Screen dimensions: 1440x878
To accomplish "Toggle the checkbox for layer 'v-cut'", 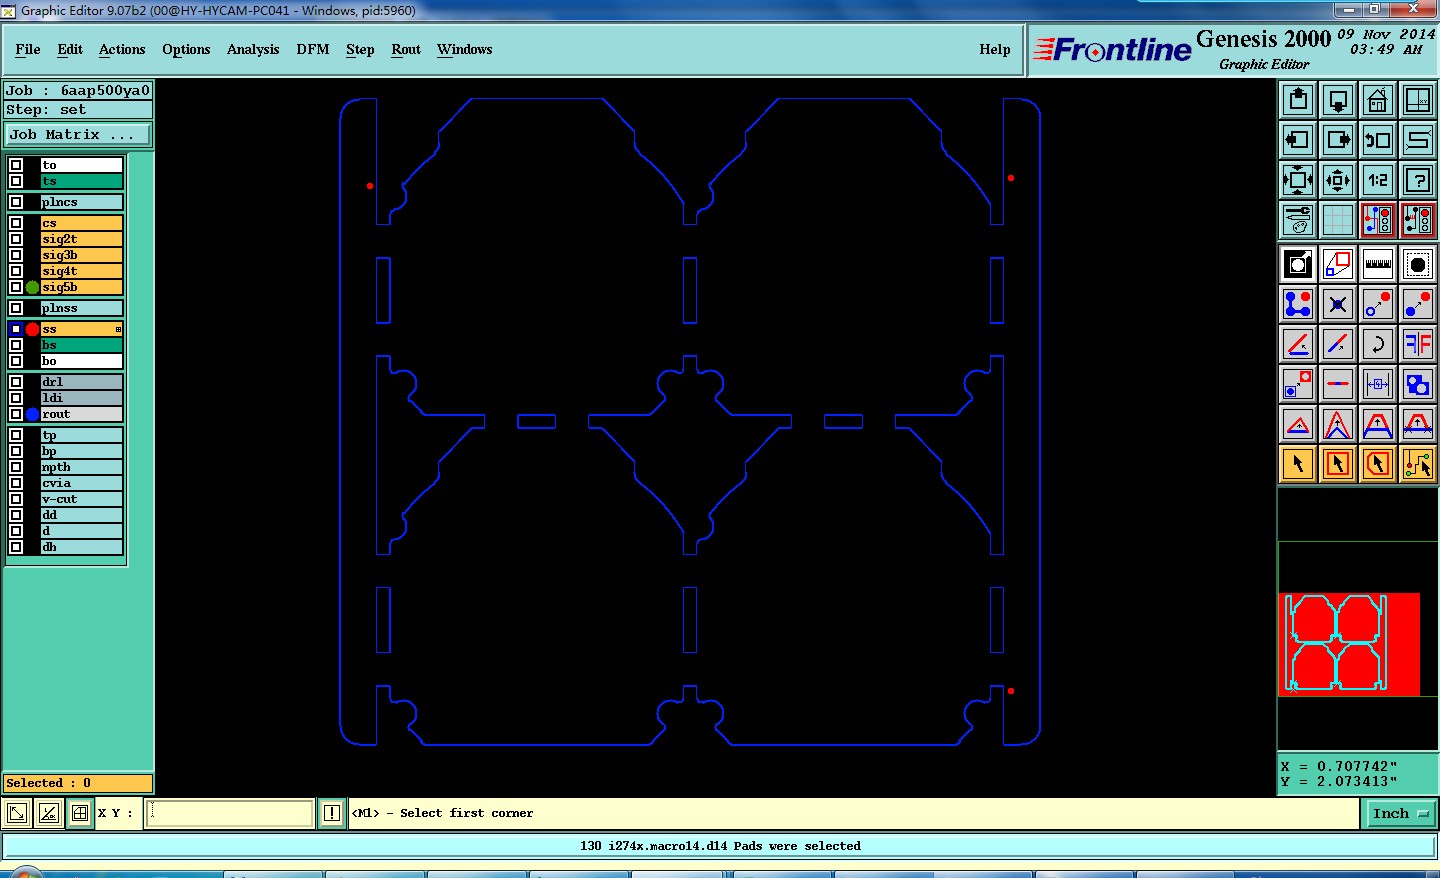I will pos(16,499).
